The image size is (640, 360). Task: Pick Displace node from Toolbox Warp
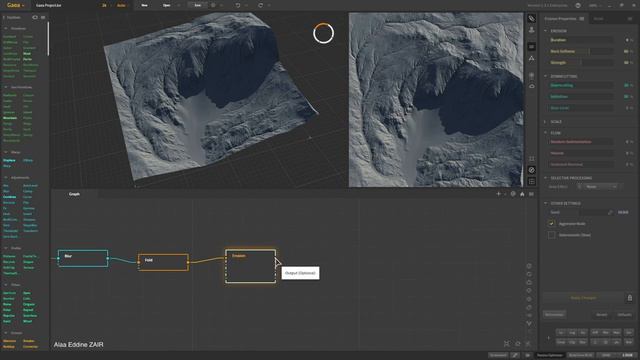pos(9,160)
